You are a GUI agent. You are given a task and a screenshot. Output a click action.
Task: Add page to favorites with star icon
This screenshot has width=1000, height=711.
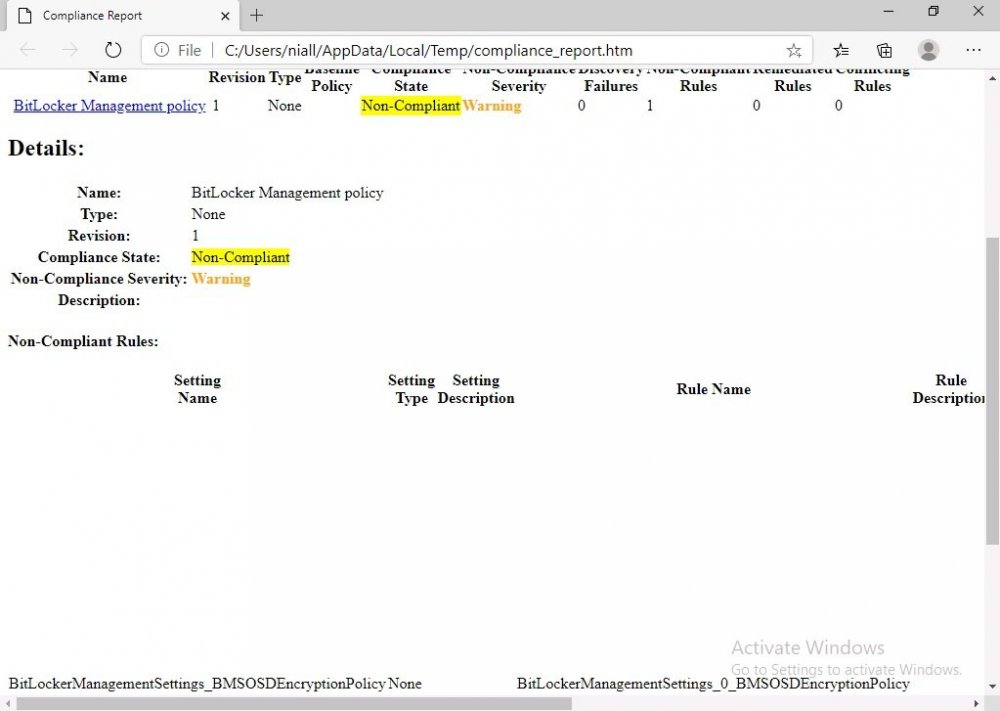793,50
